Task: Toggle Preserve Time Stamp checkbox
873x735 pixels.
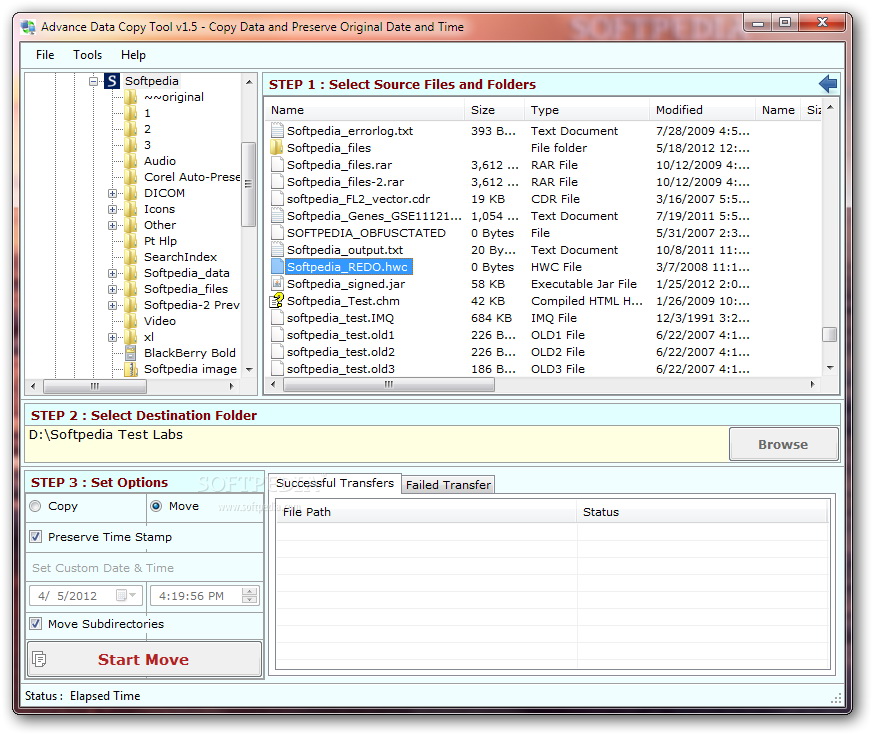Action: pos(36,537)
